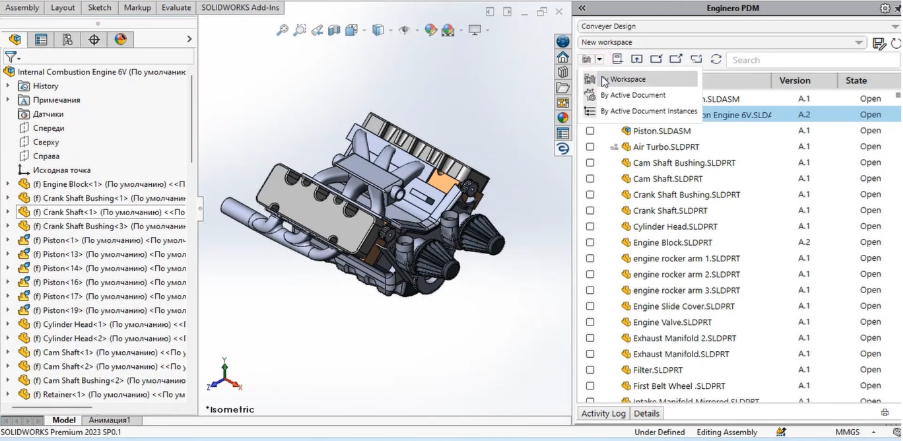The width and height of the screenshot is (903, 441).
Task: Click the Enginero PDM settings gear
Action: coord(884,8)
